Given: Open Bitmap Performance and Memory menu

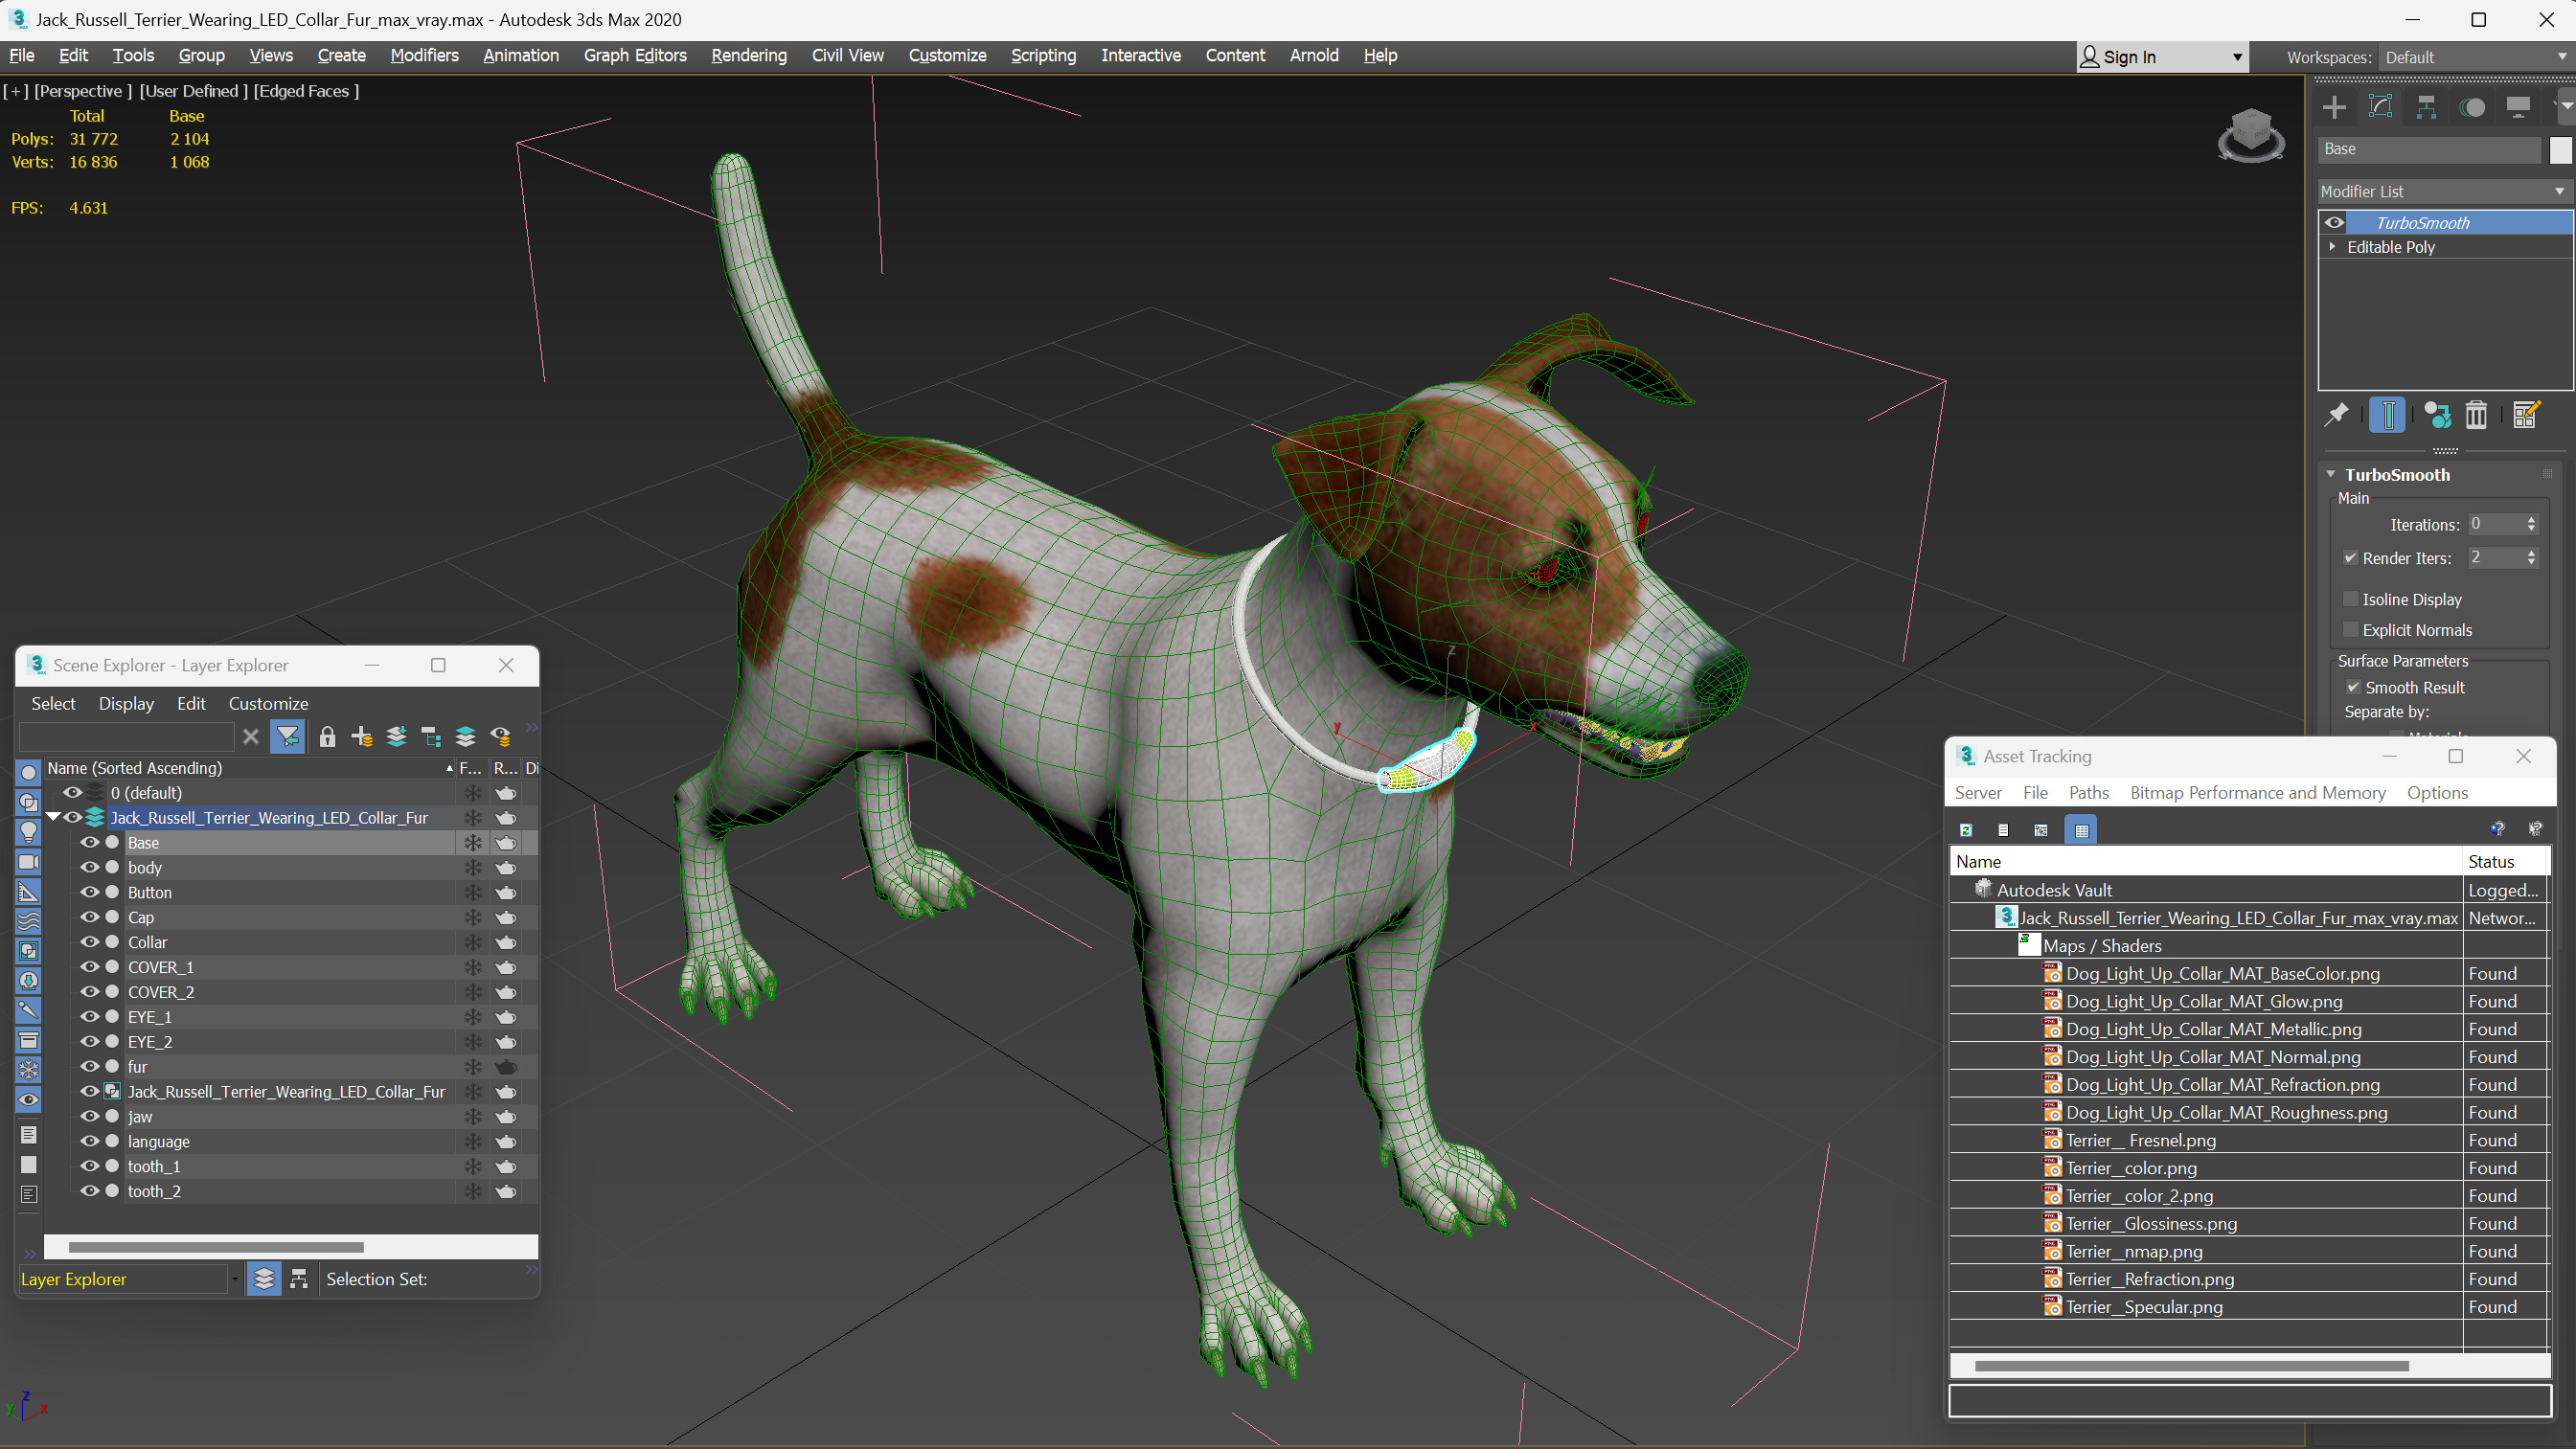Looking at the screenshot, I should point(2257,792).
